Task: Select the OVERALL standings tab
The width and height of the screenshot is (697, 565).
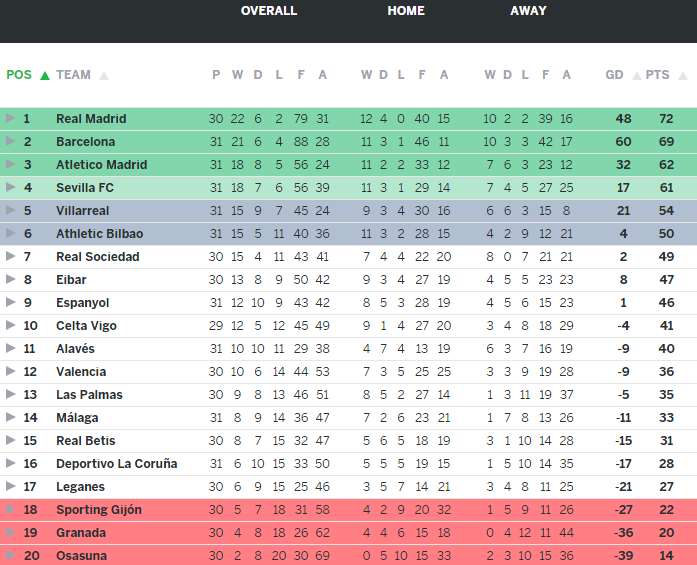Action: coord(269,11)
